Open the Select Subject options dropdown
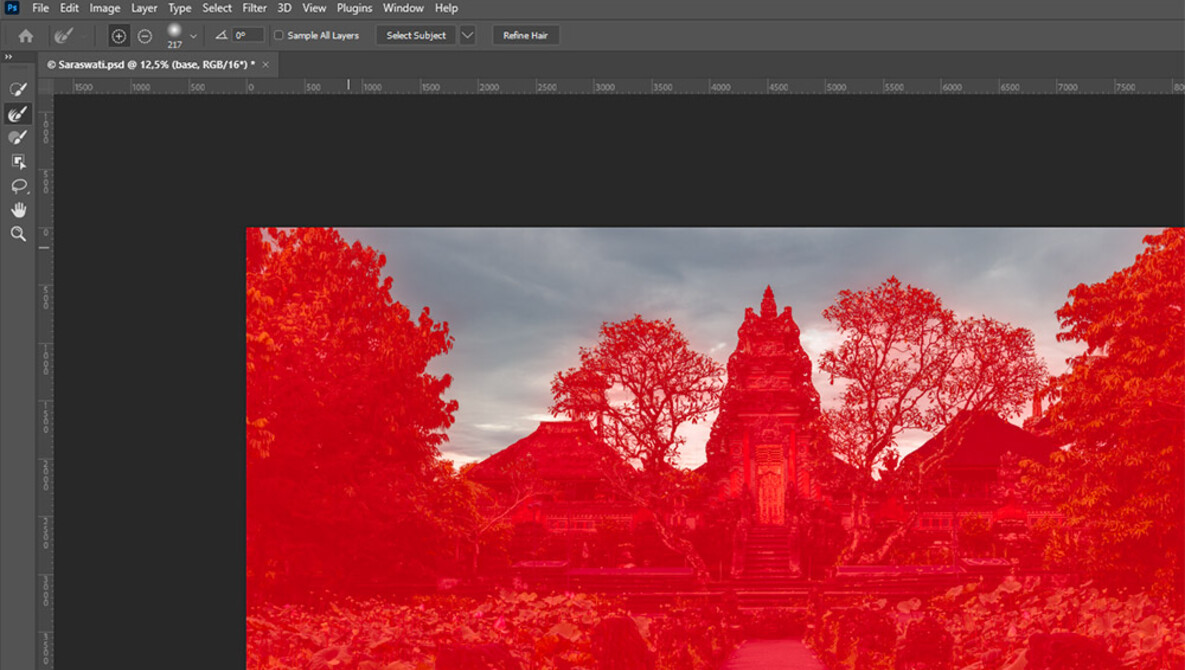The width and height of the screenshot is (1185, 670). coord(464,34)
